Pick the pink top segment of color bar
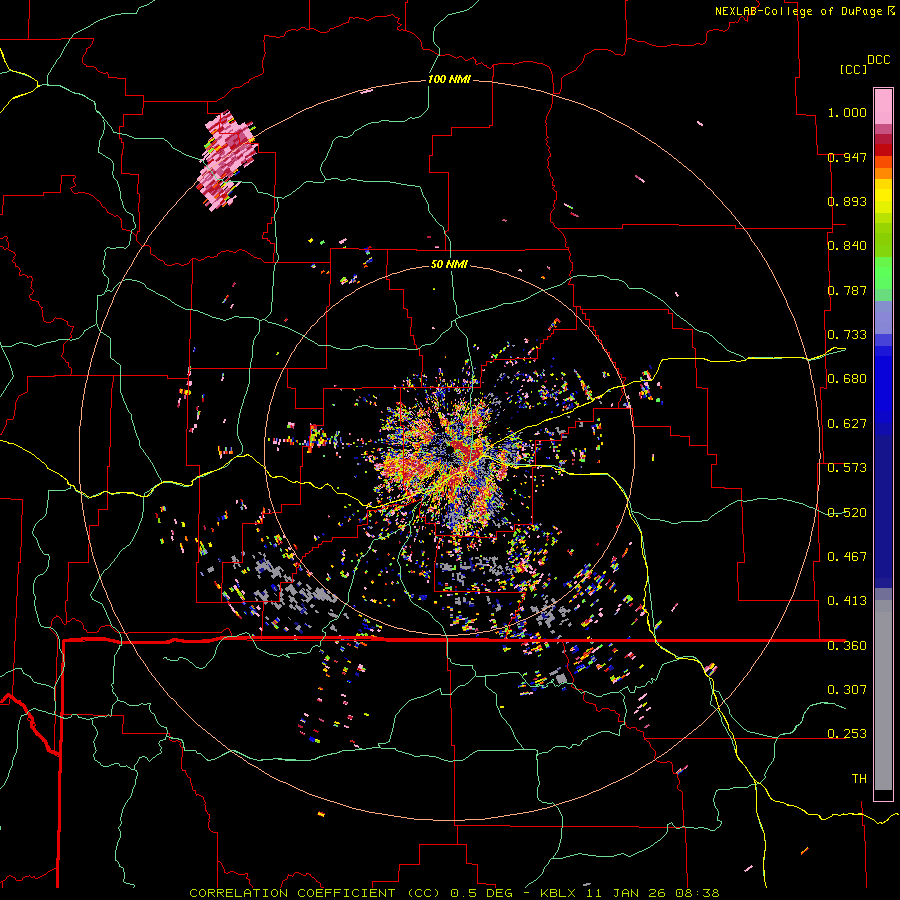This screenshot has width=900, height=900. coord(883,106)
